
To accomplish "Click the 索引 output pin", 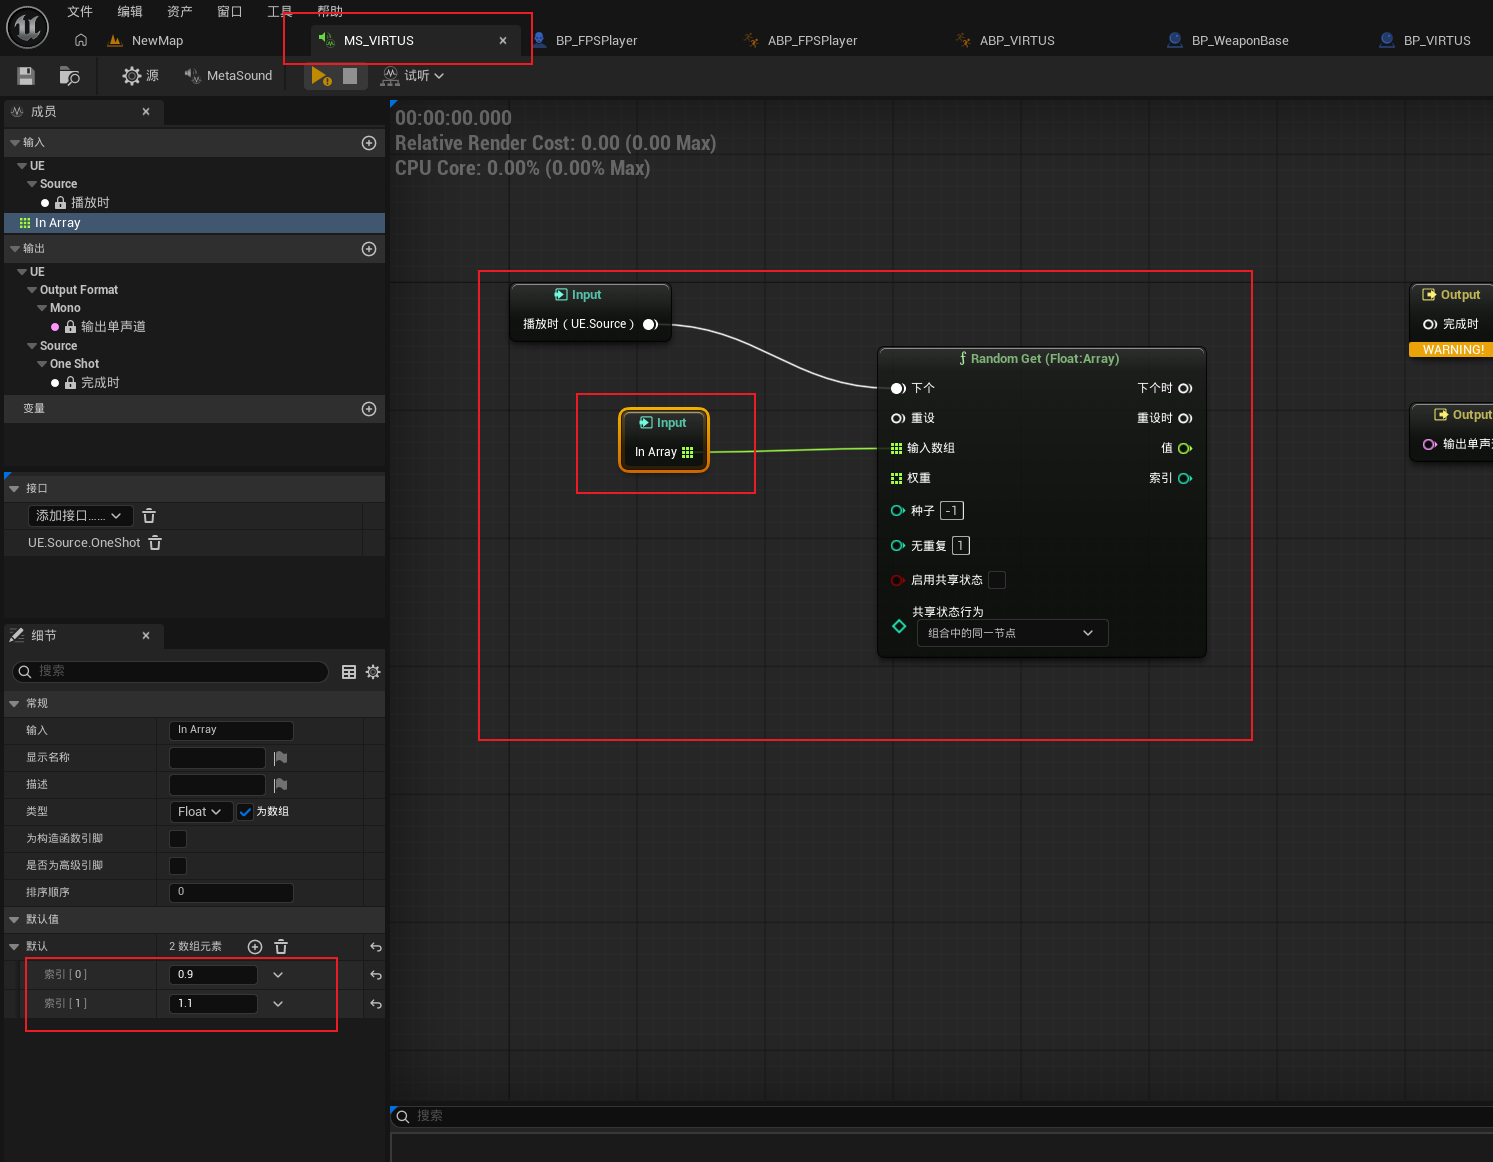I will [x=1185, y=478].
